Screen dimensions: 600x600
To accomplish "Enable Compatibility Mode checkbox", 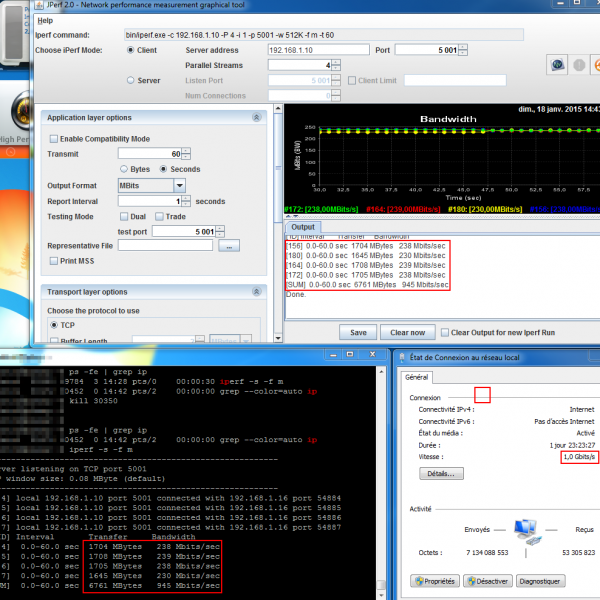I will click(54, 139).
